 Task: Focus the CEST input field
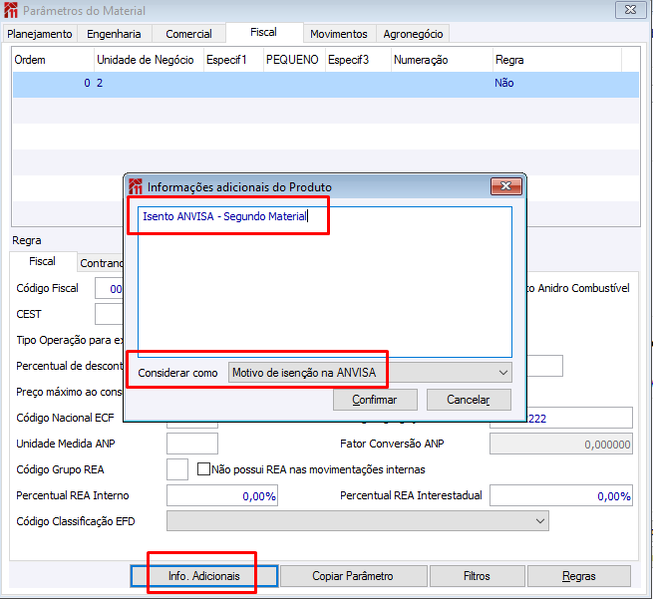tap(109, 314)
